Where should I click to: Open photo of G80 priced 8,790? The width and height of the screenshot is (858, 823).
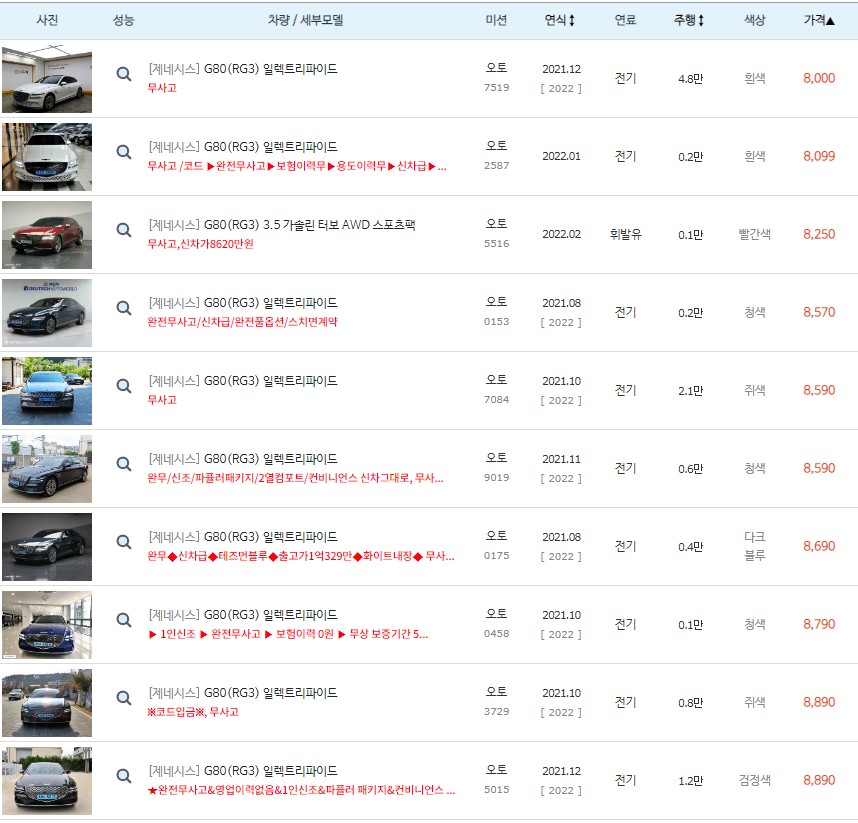(47, 625)
